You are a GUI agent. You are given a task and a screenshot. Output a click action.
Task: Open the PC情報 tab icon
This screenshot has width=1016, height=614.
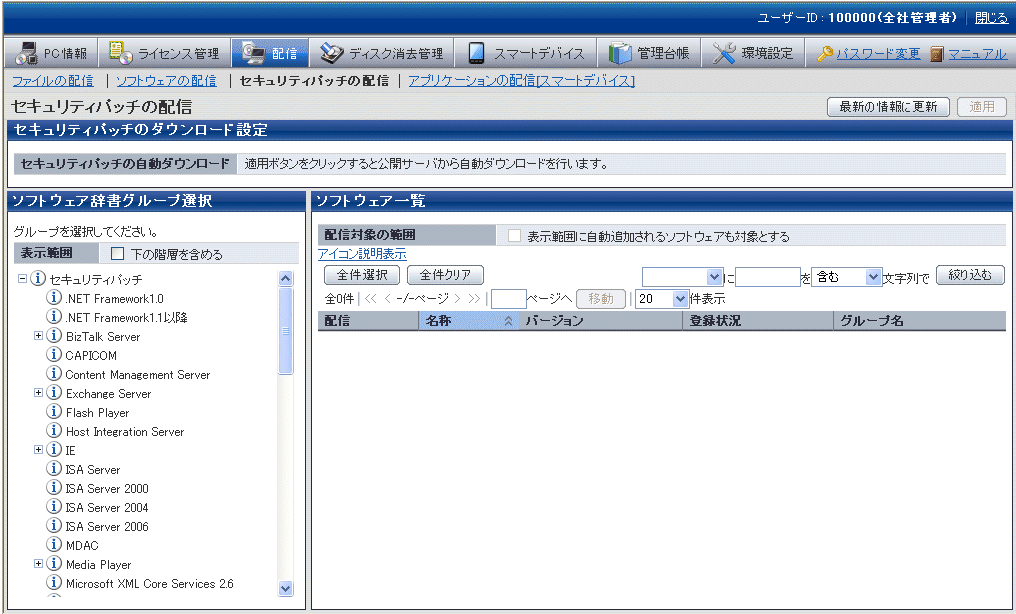point(26,53)
